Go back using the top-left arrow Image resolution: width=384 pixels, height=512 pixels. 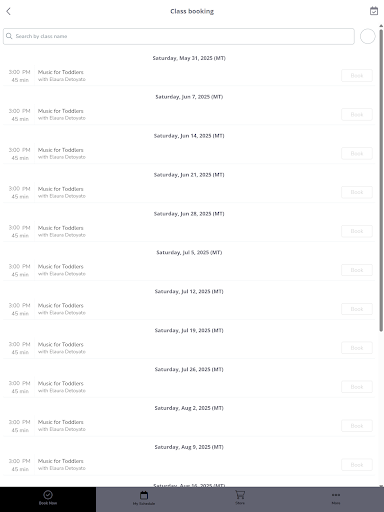pyautogui.click(x=8, y=11)
